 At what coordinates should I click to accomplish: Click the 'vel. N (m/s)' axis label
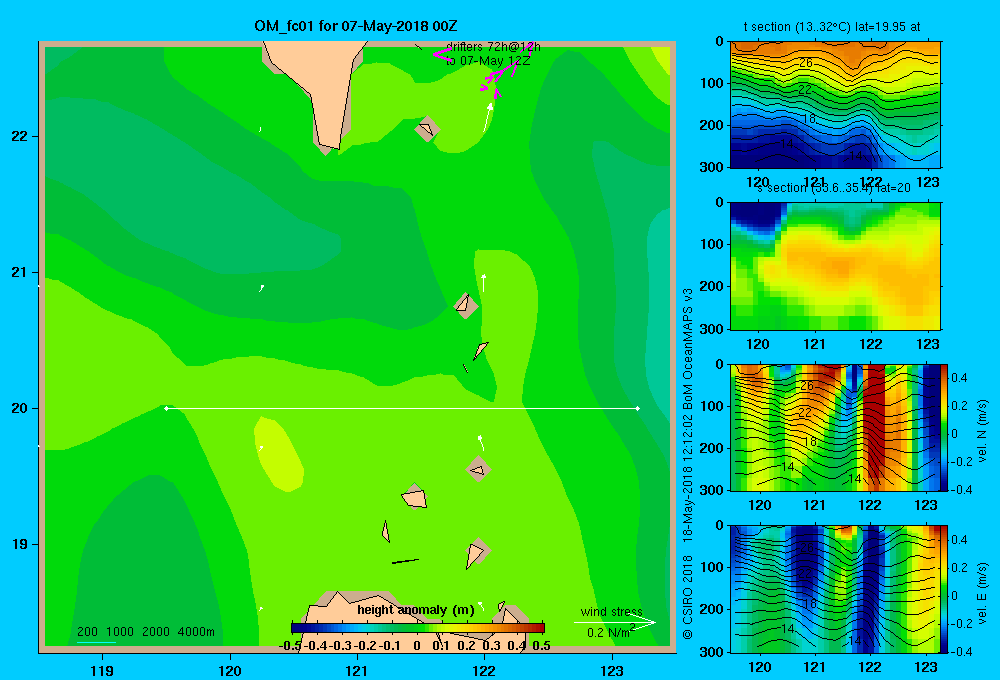pyautogui.click(x=982, y=431)
